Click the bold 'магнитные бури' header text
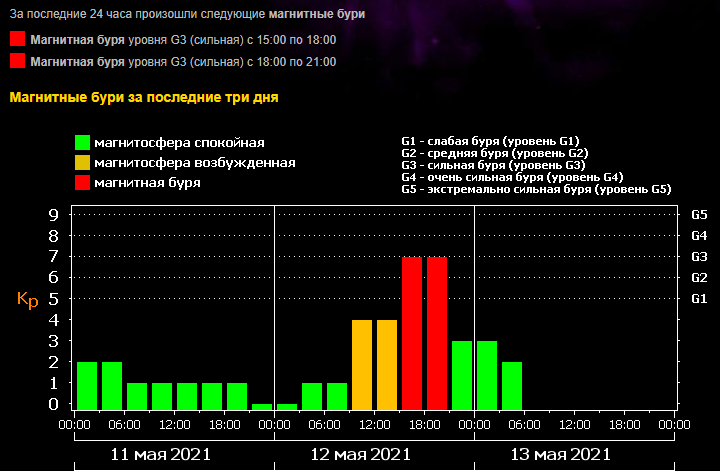720x471 pixels. pos(317,14)
